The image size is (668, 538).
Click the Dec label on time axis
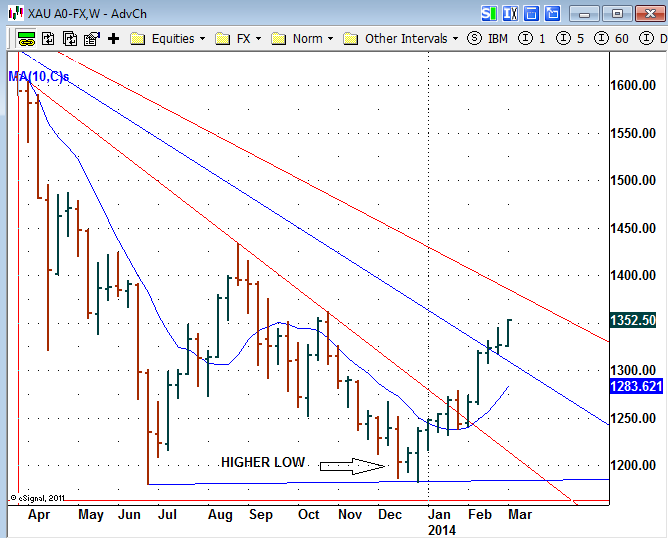390,515
